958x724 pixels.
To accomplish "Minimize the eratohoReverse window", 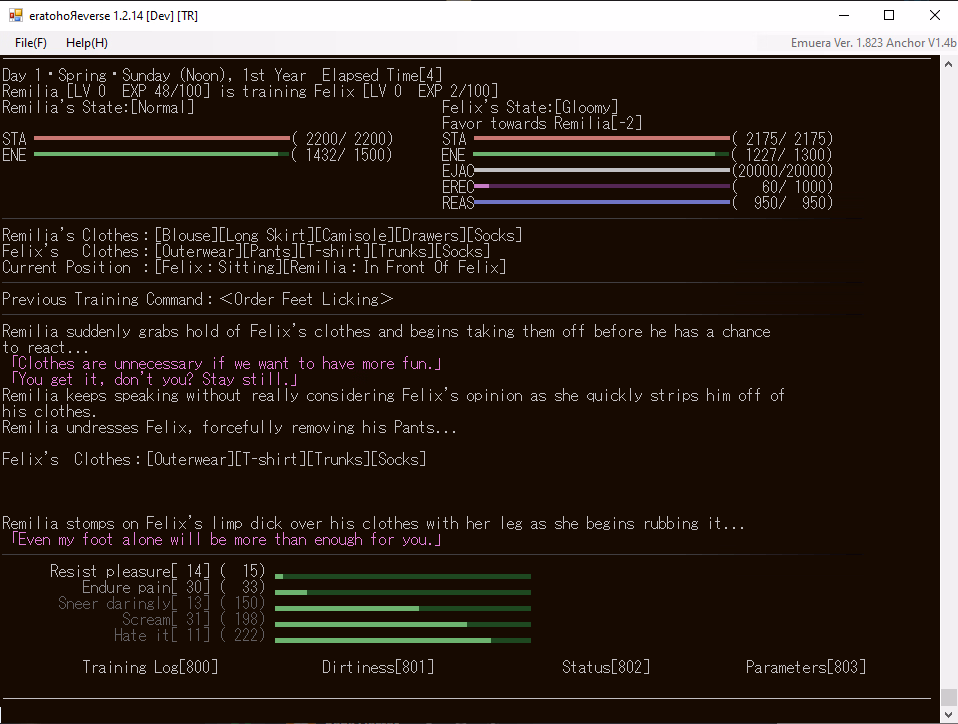I will [x=844, y=15].
